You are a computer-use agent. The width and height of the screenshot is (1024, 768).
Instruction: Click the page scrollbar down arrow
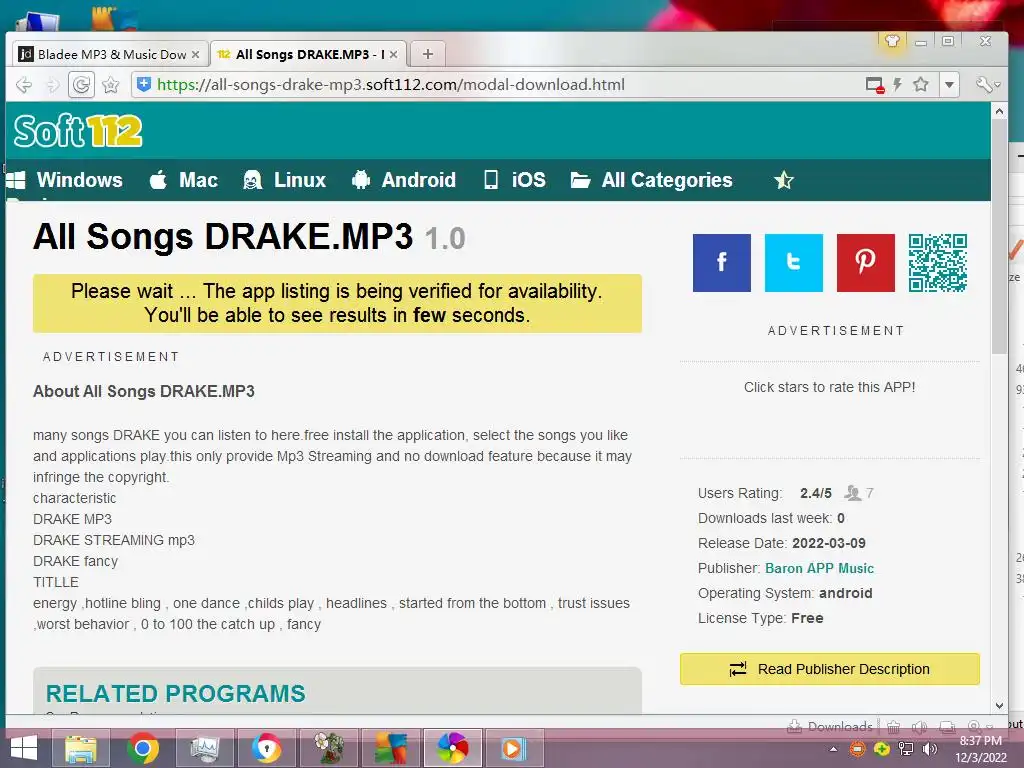pyautogui.click(x=999, y=705)
